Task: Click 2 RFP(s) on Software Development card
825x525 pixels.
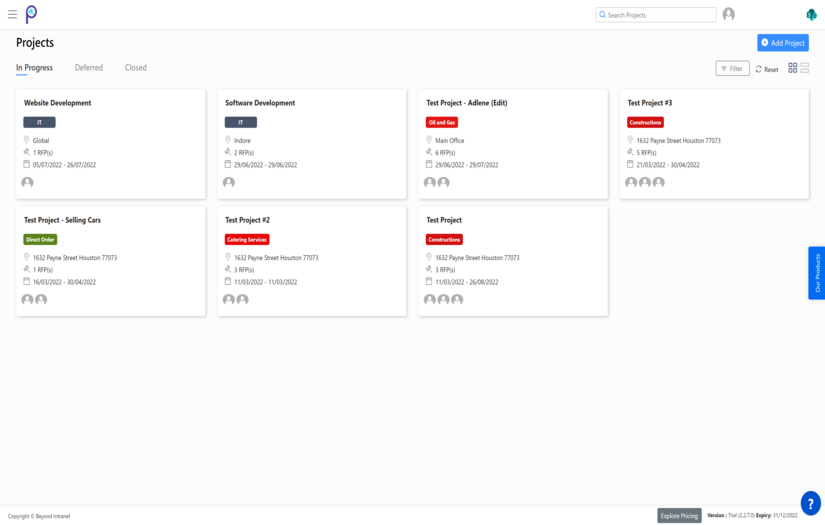Action: (x=244, y=153)
